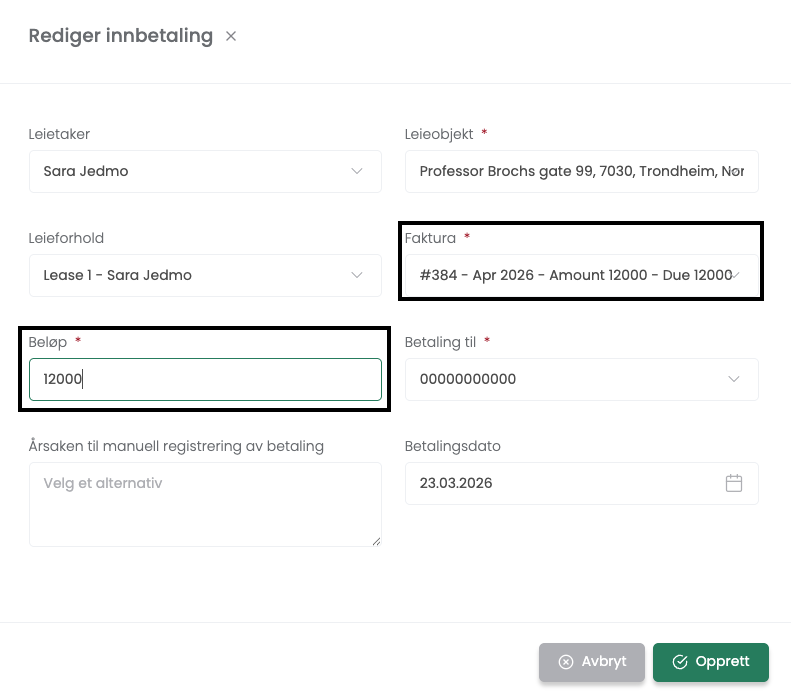Click the checkmark icon on Opprett
Image resolution: width=791 pixels, height=698 pixels.
click(x=680, y=662)
